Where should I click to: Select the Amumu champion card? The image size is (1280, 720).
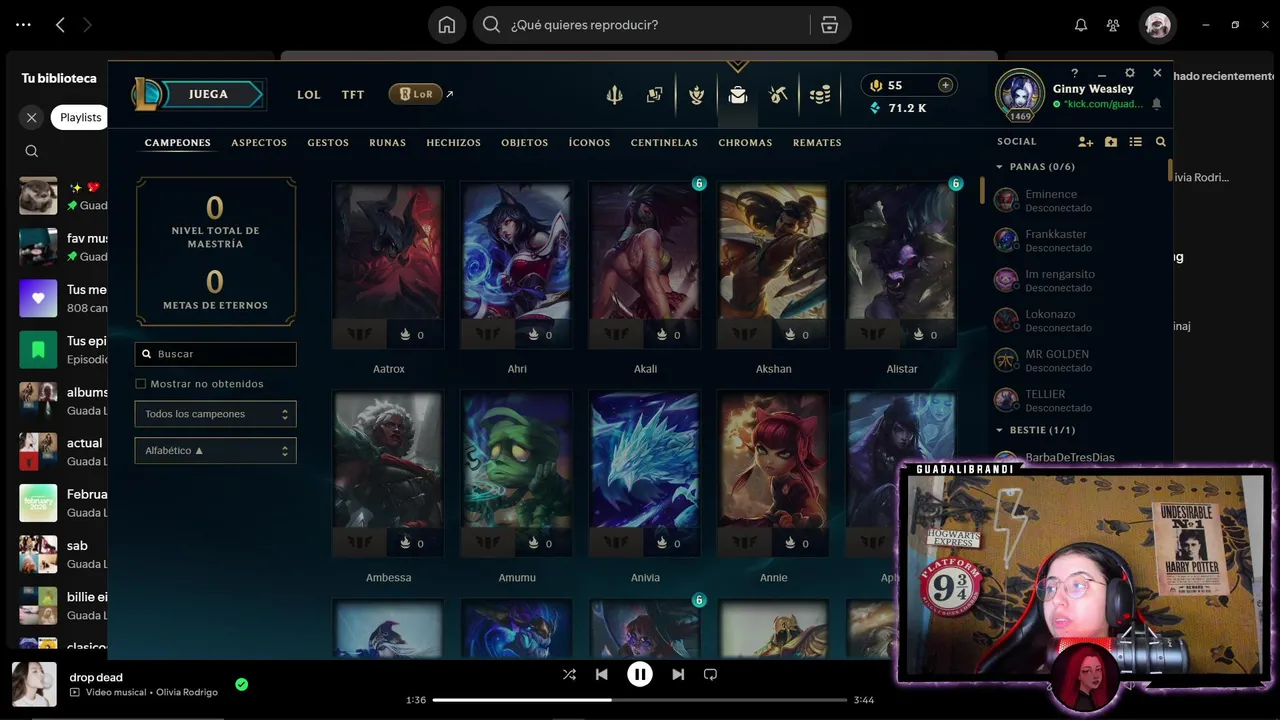tap(516, 474)
